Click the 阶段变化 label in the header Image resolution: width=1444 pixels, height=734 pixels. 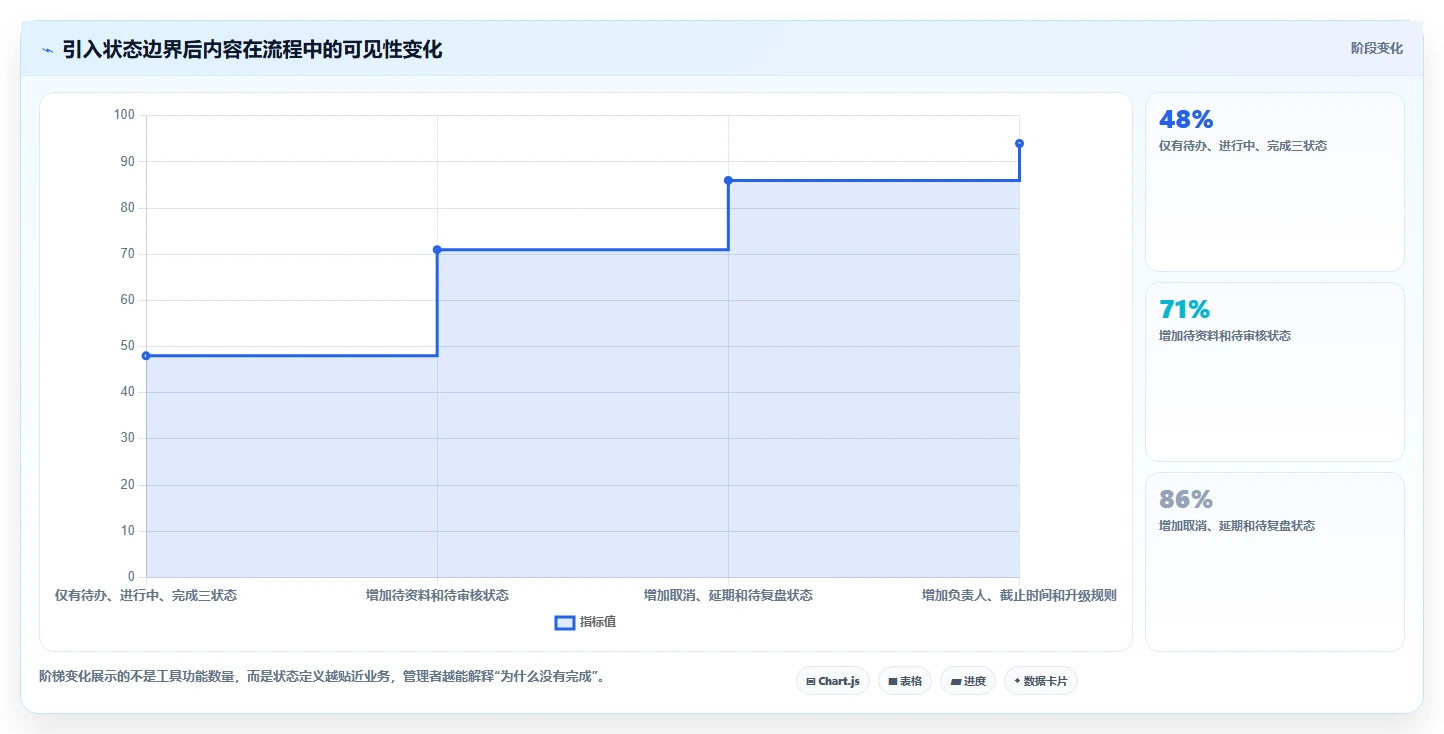tap(1376, 48)
